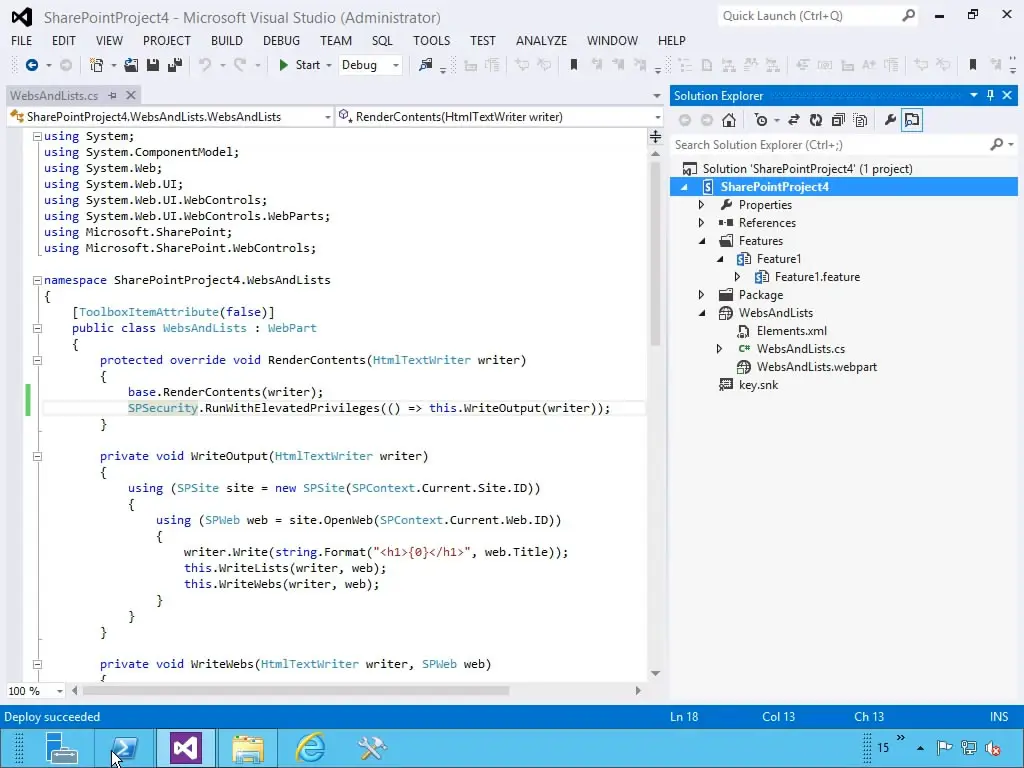Collapse the Features folder node
Viewport: 1024px width, 768px height.
point(702,241)
